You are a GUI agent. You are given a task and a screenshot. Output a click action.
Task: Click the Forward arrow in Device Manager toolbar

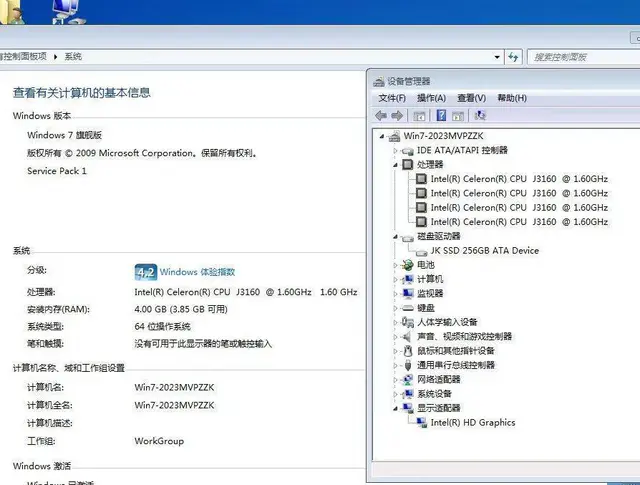397,116
